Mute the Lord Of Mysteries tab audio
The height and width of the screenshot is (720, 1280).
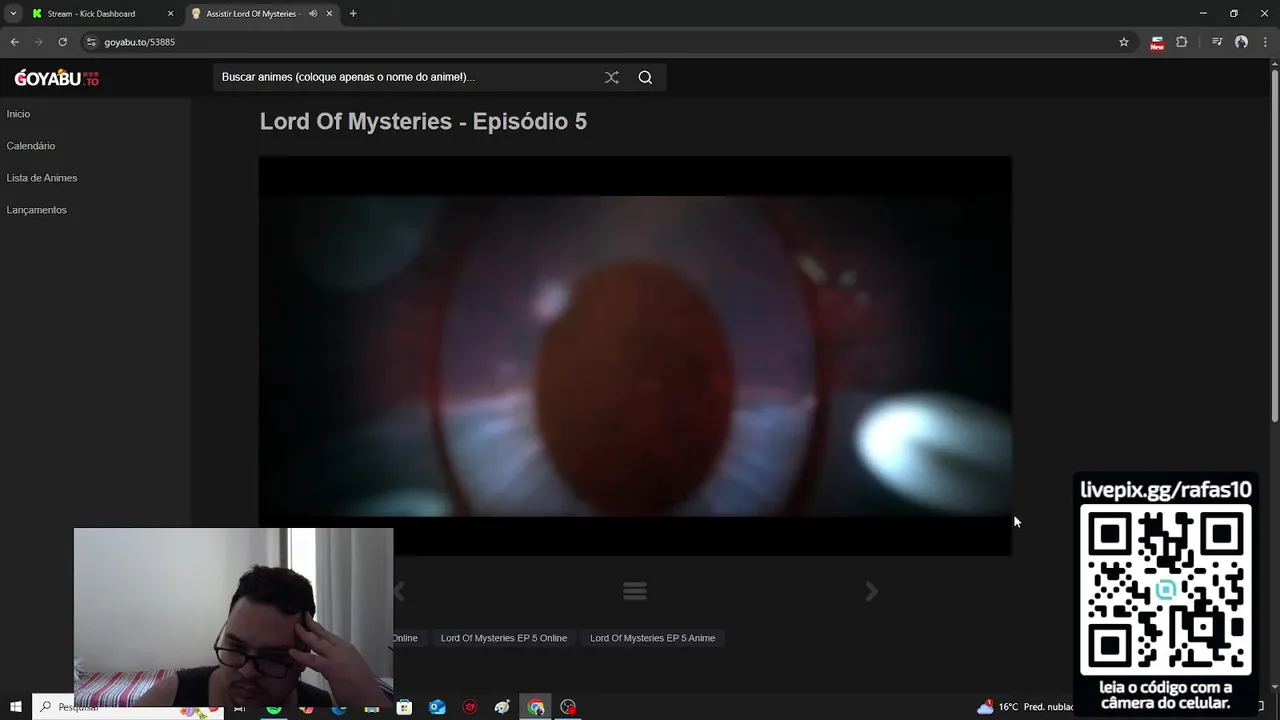(313, 14)
